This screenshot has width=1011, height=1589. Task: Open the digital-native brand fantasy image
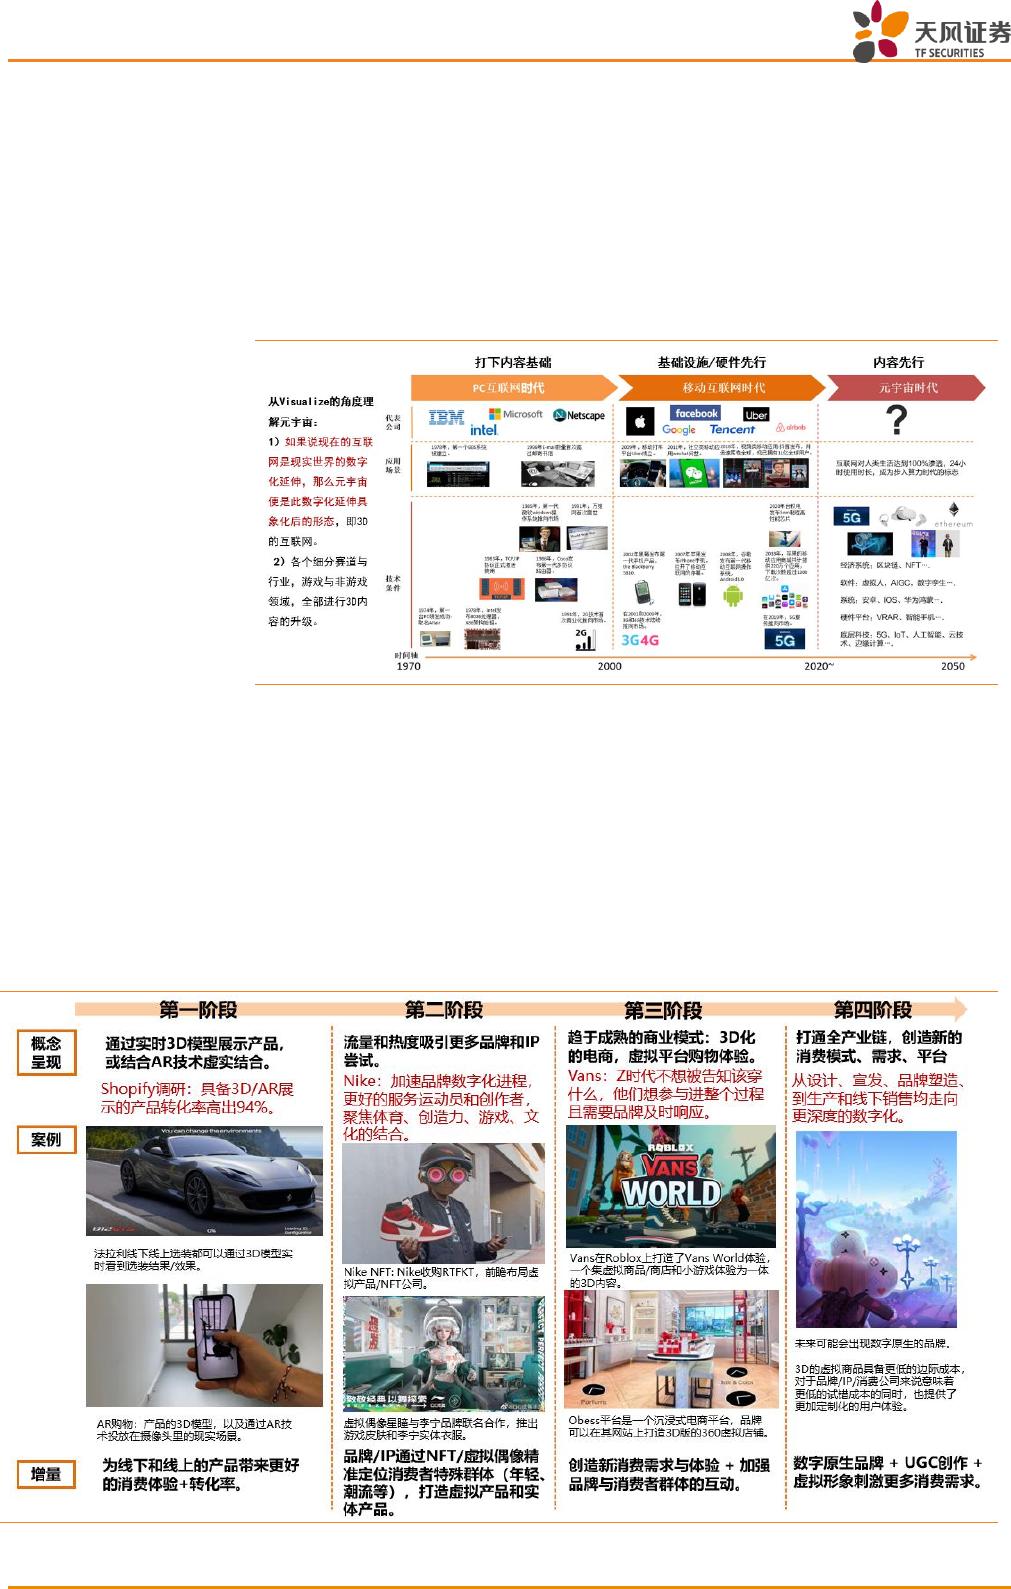click(x=876, y=1229)
